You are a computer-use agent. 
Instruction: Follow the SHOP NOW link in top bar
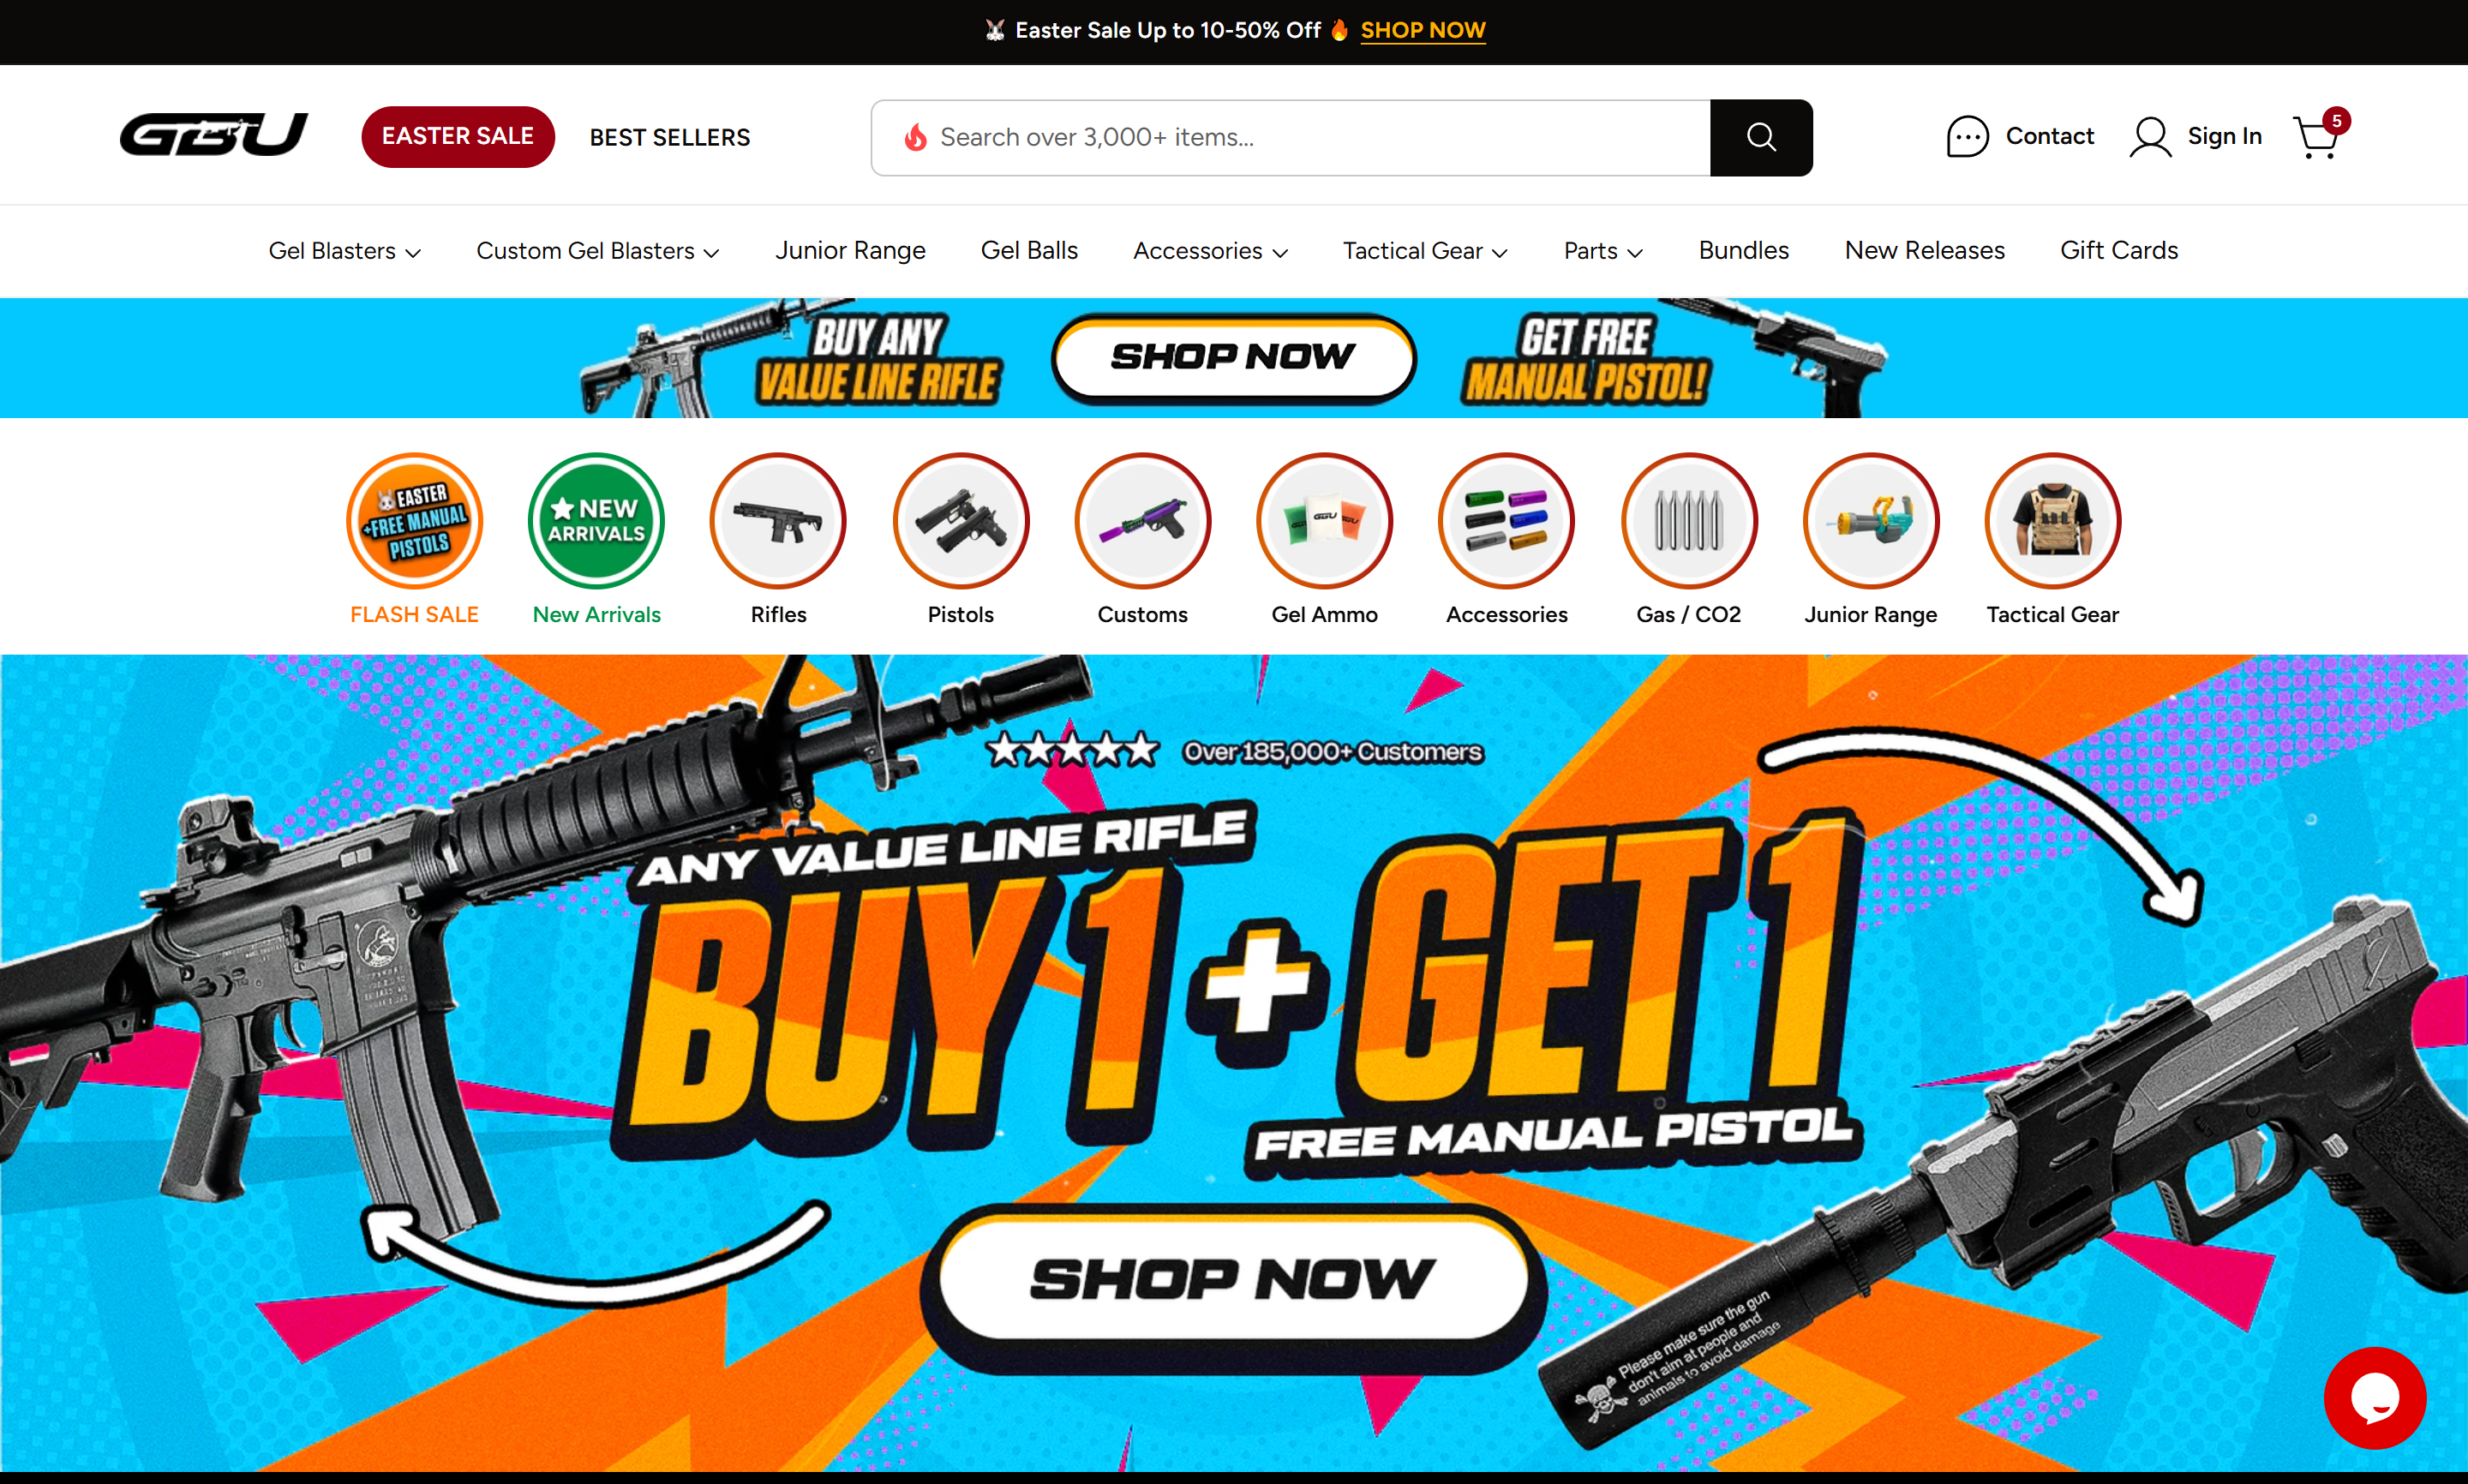pyautogui.click(x=1422, y=30)
